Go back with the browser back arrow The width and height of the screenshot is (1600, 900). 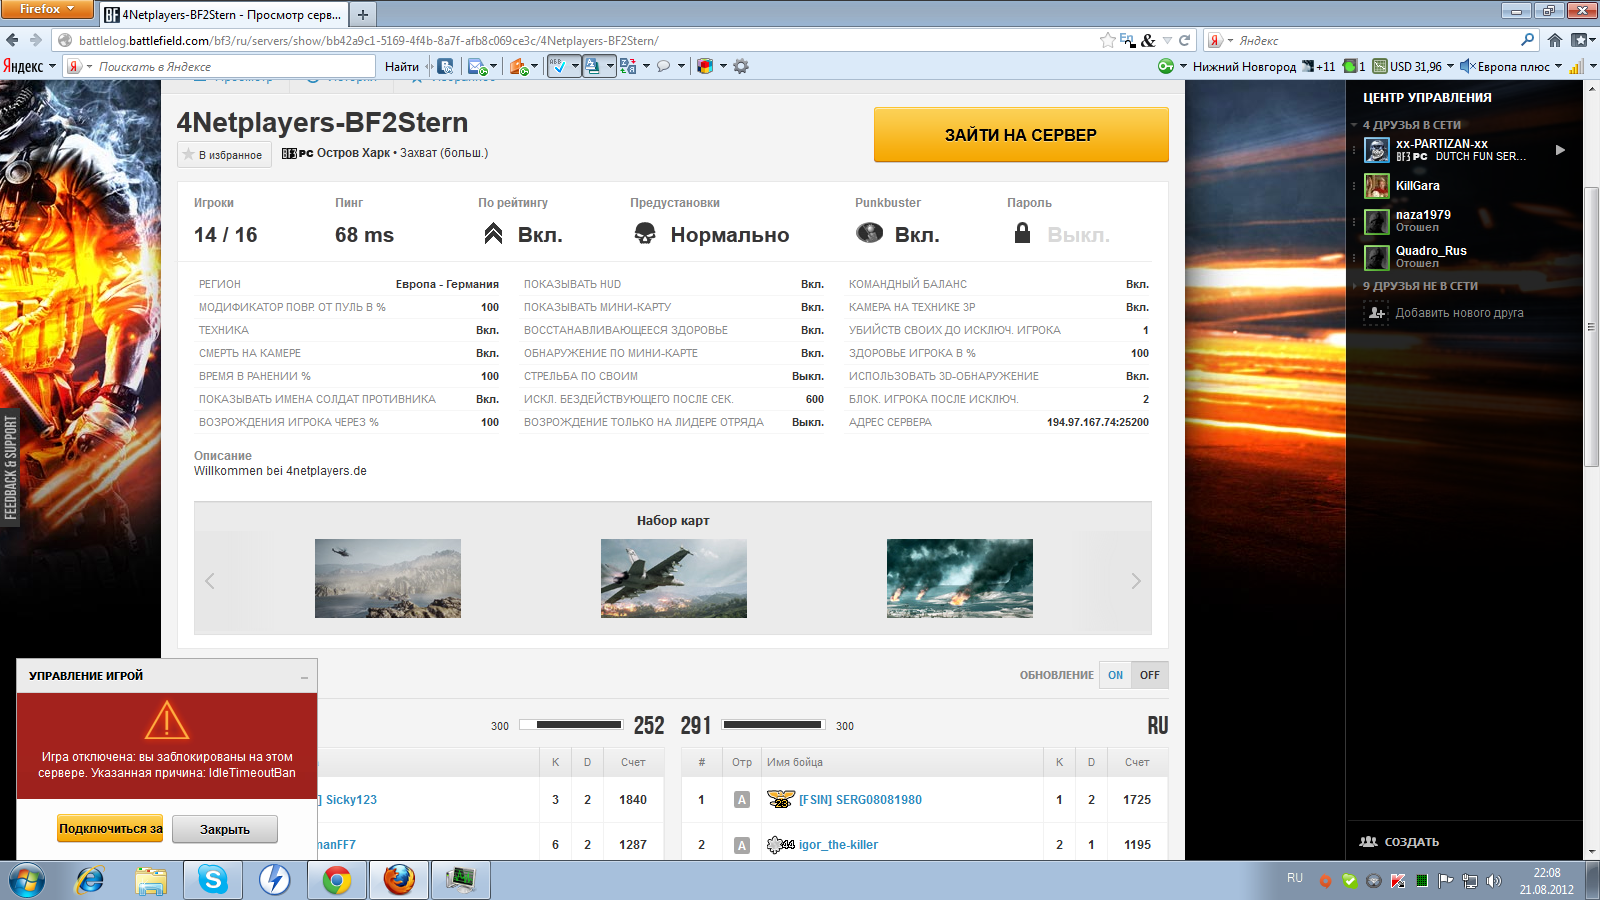(x=12, y=40)
